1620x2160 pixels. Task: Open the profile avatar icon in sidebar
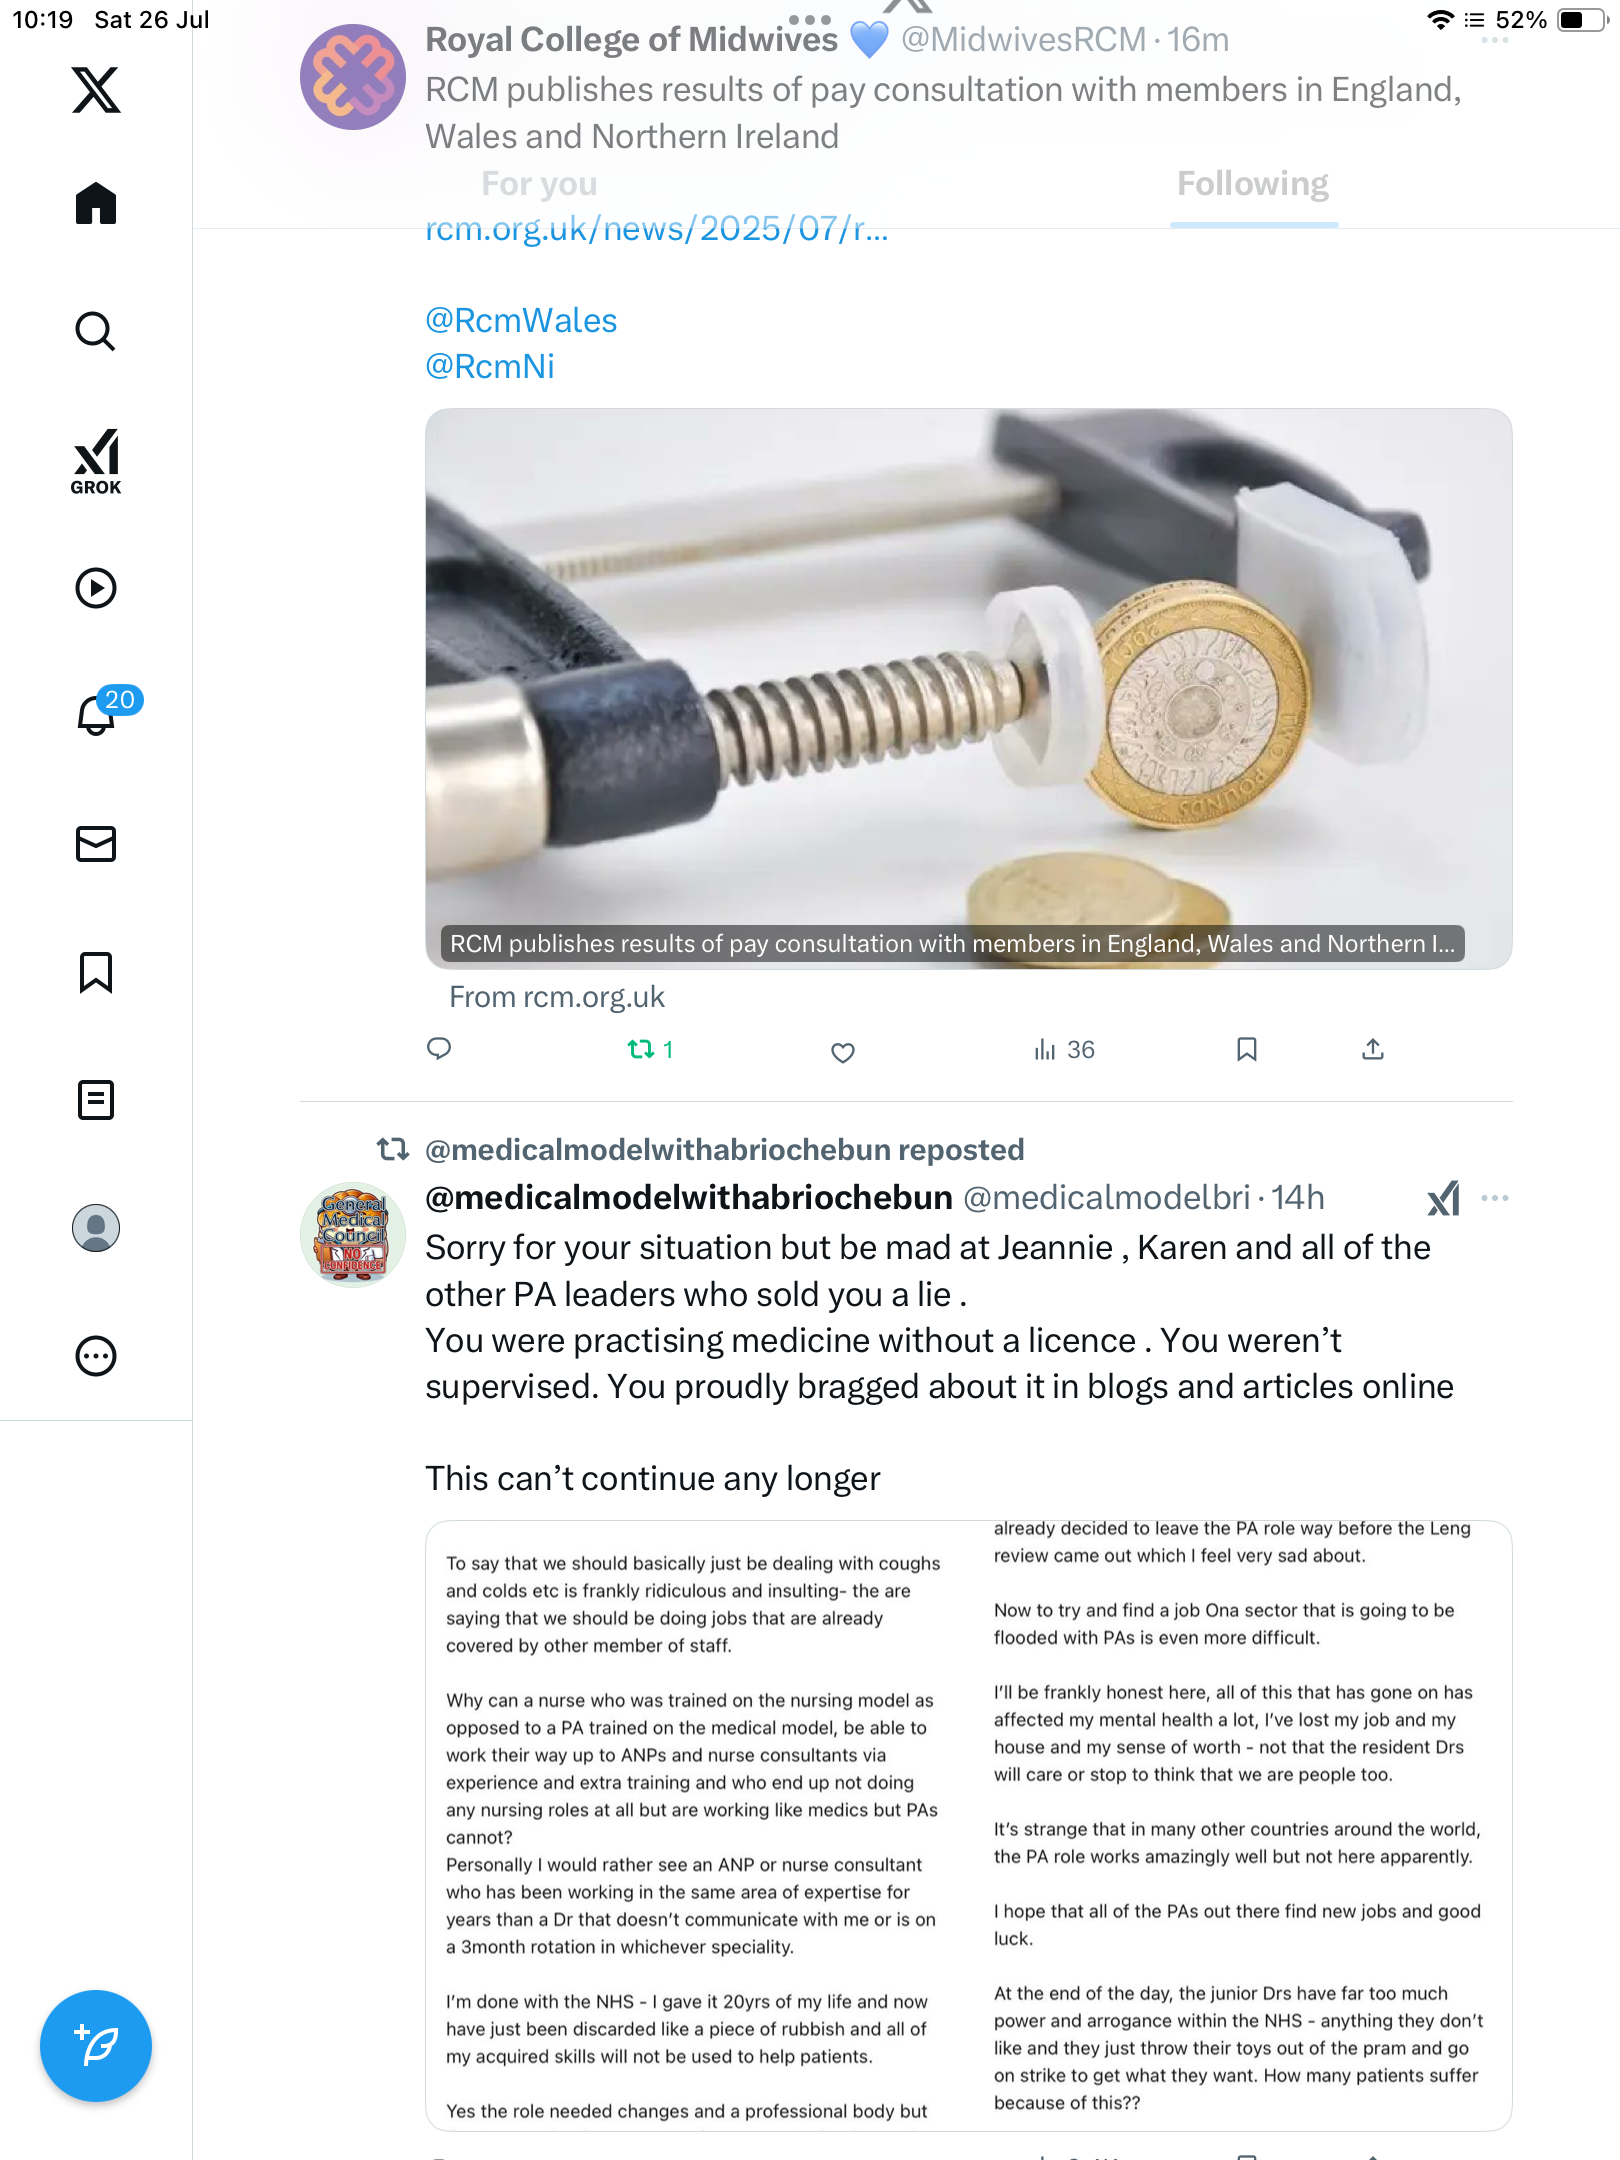pos(96,1228)
